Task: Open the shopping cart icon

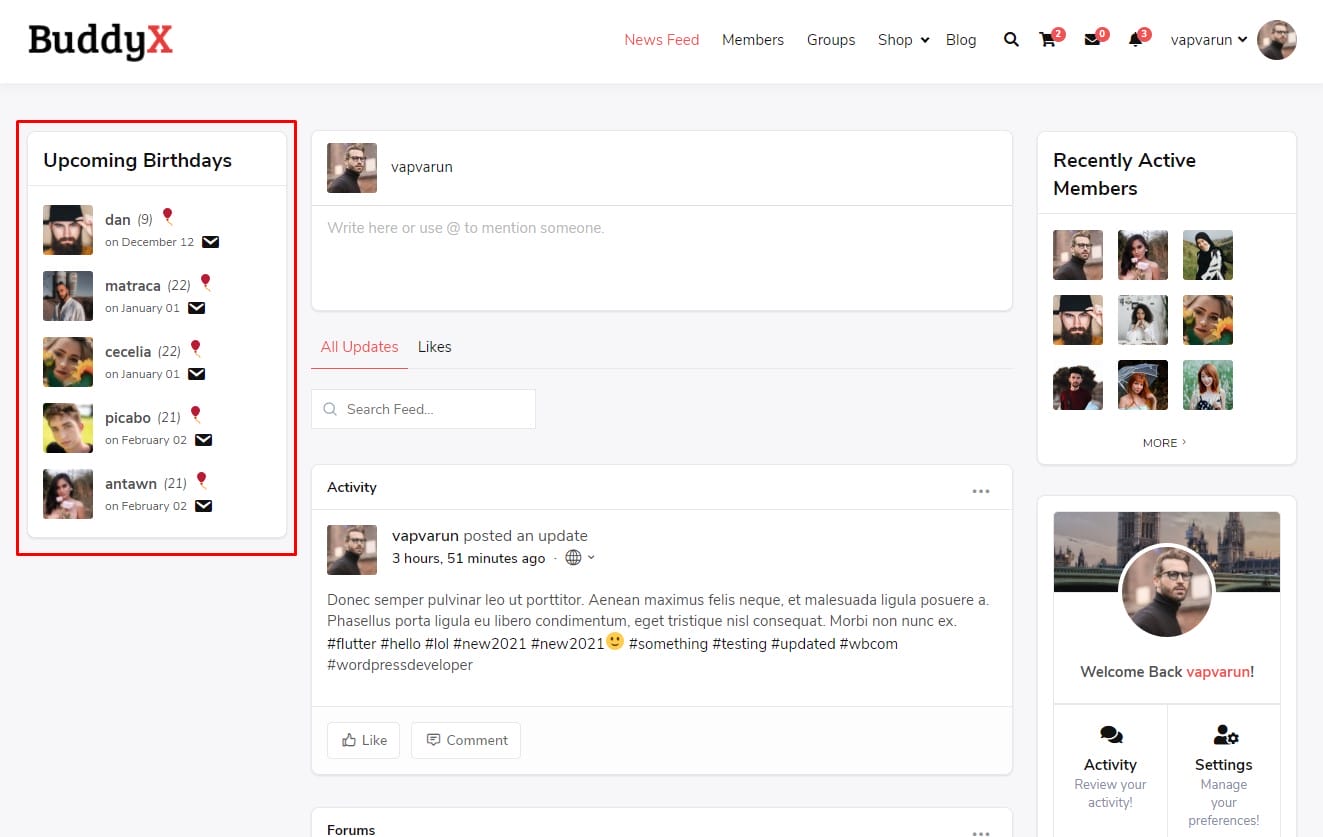Action: pyautogui.click(x=1048, y=40)
